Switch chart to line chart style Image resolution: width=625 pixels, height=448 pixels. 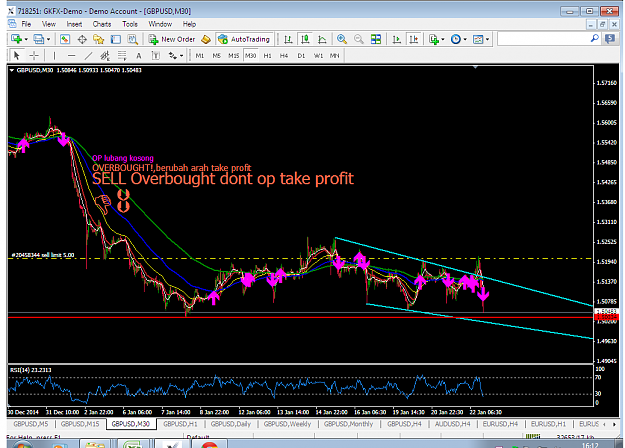[x=322, y=39]
